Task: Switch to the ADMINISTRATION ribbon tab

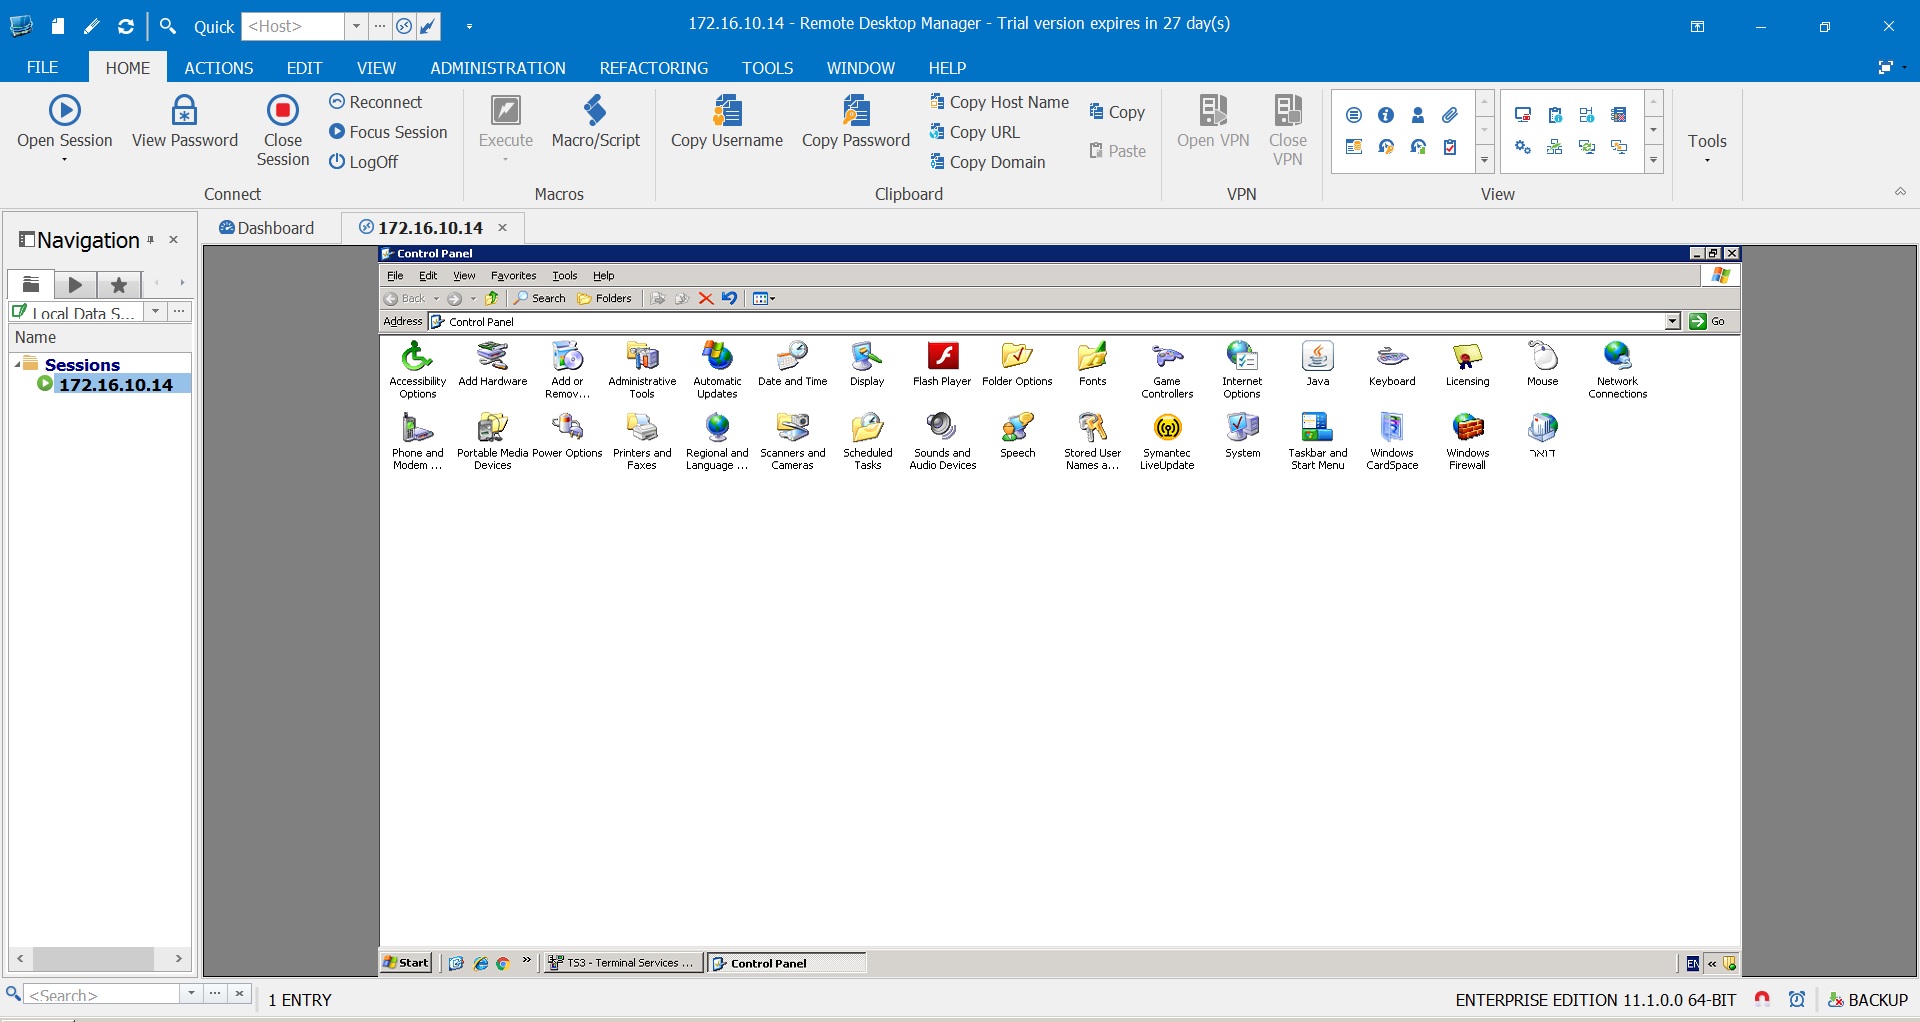Action: [x=498, y=67]
